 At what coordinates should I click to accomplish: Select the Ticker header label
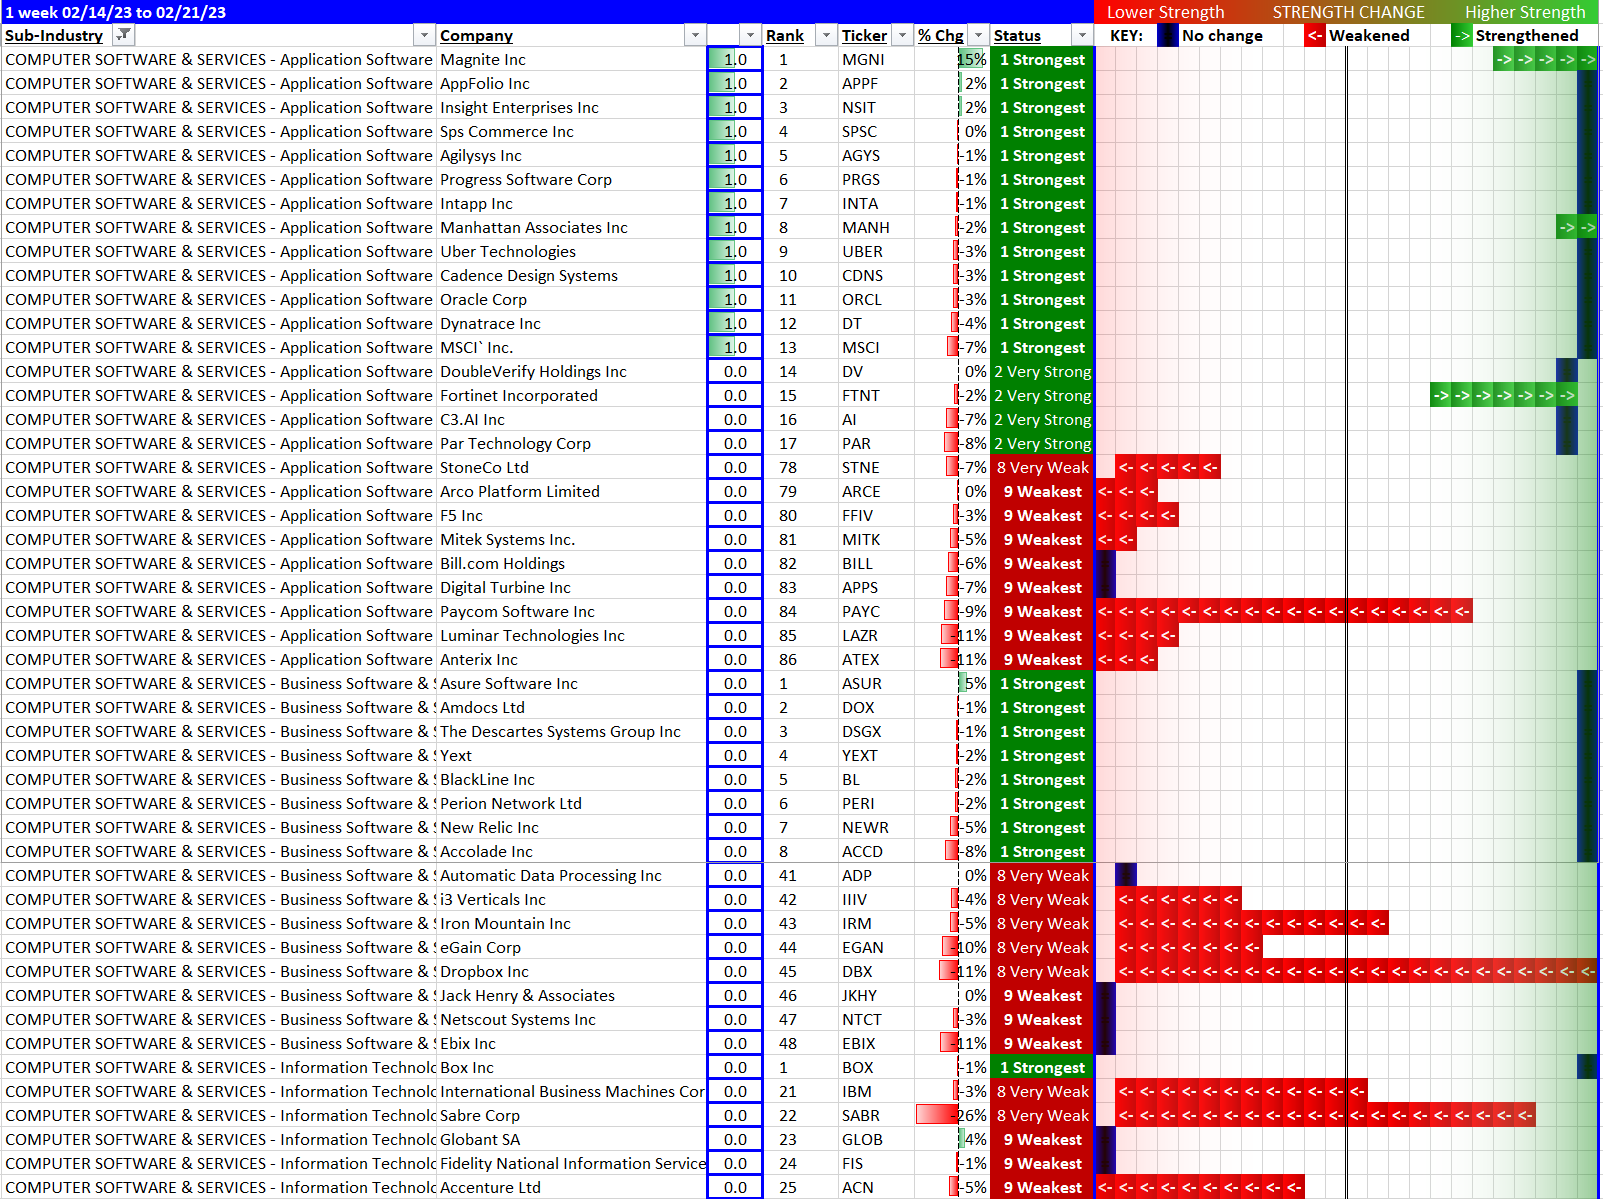click(864, 36)
